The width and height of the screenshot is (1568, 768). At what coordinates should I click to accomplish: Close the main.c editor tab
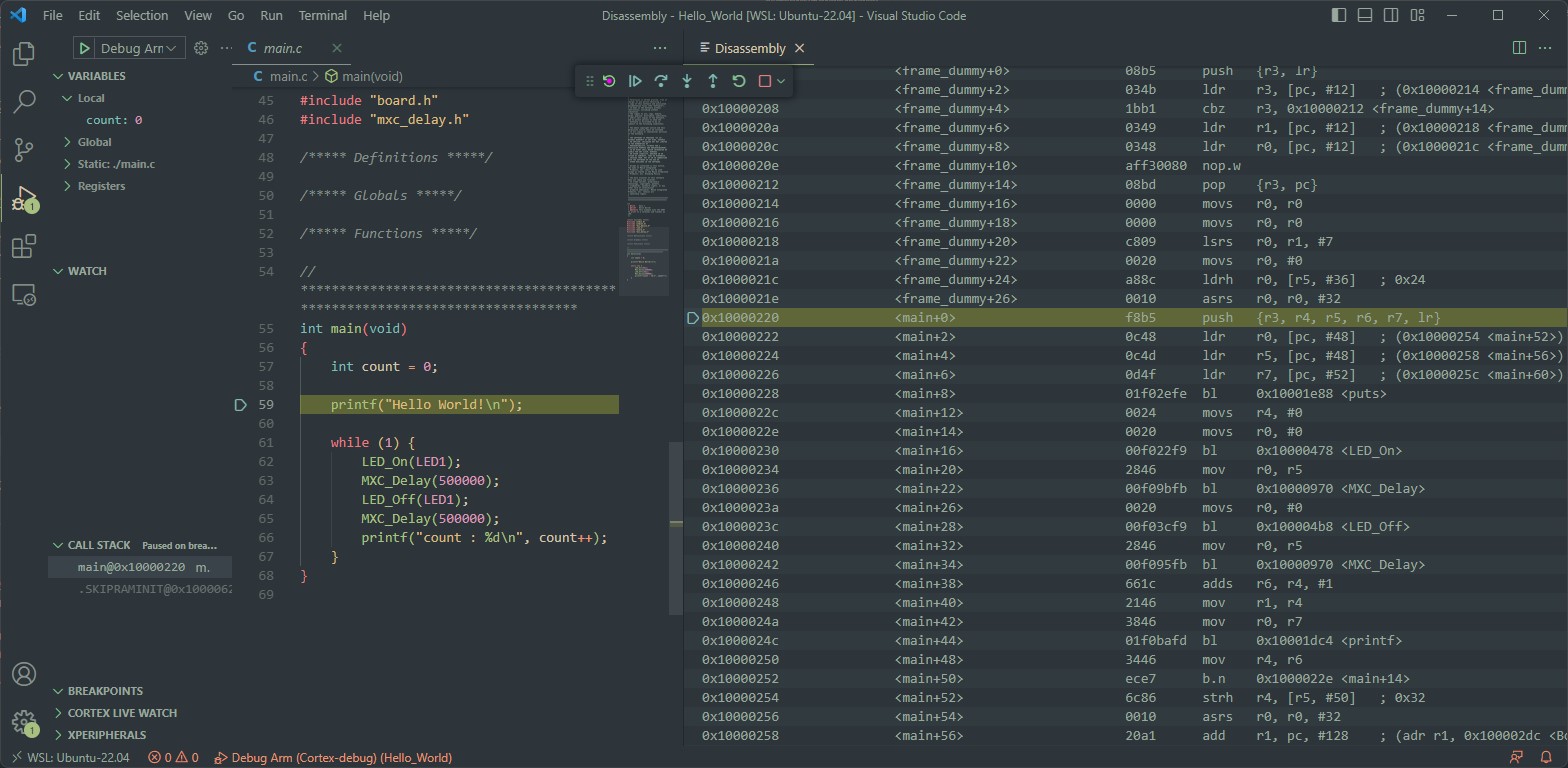point(337,48)
